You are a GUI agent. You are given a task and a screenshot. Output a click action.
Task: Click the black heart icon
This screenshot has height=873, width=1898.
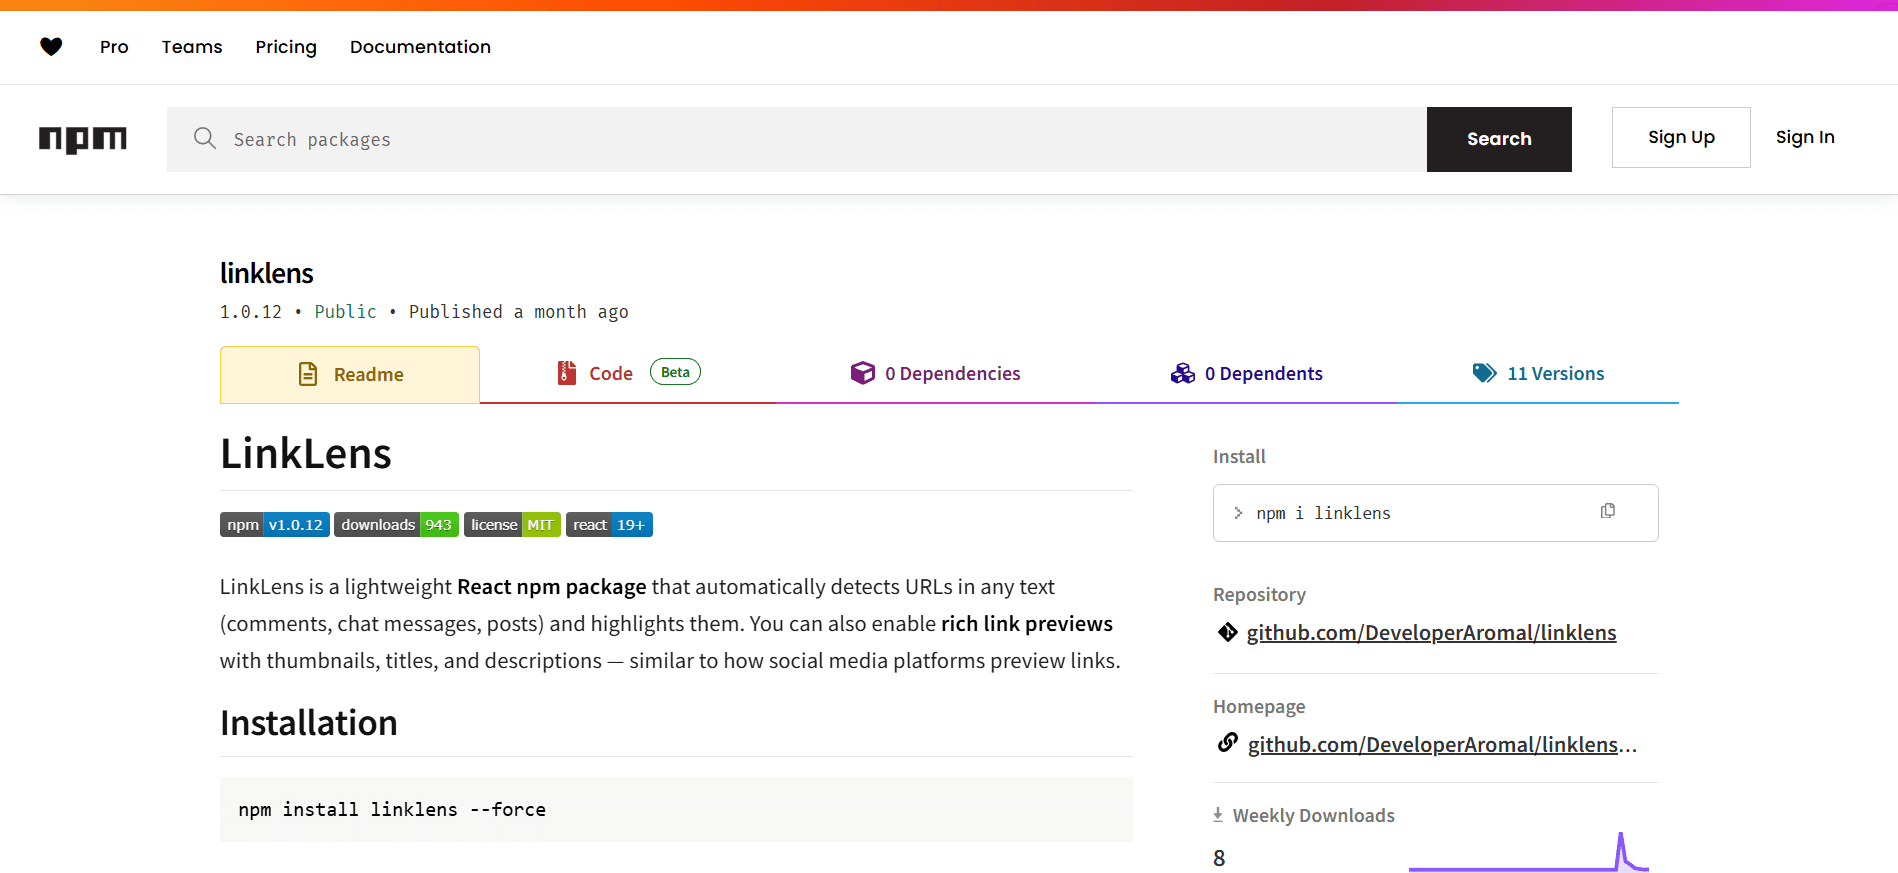pos(51,46)
